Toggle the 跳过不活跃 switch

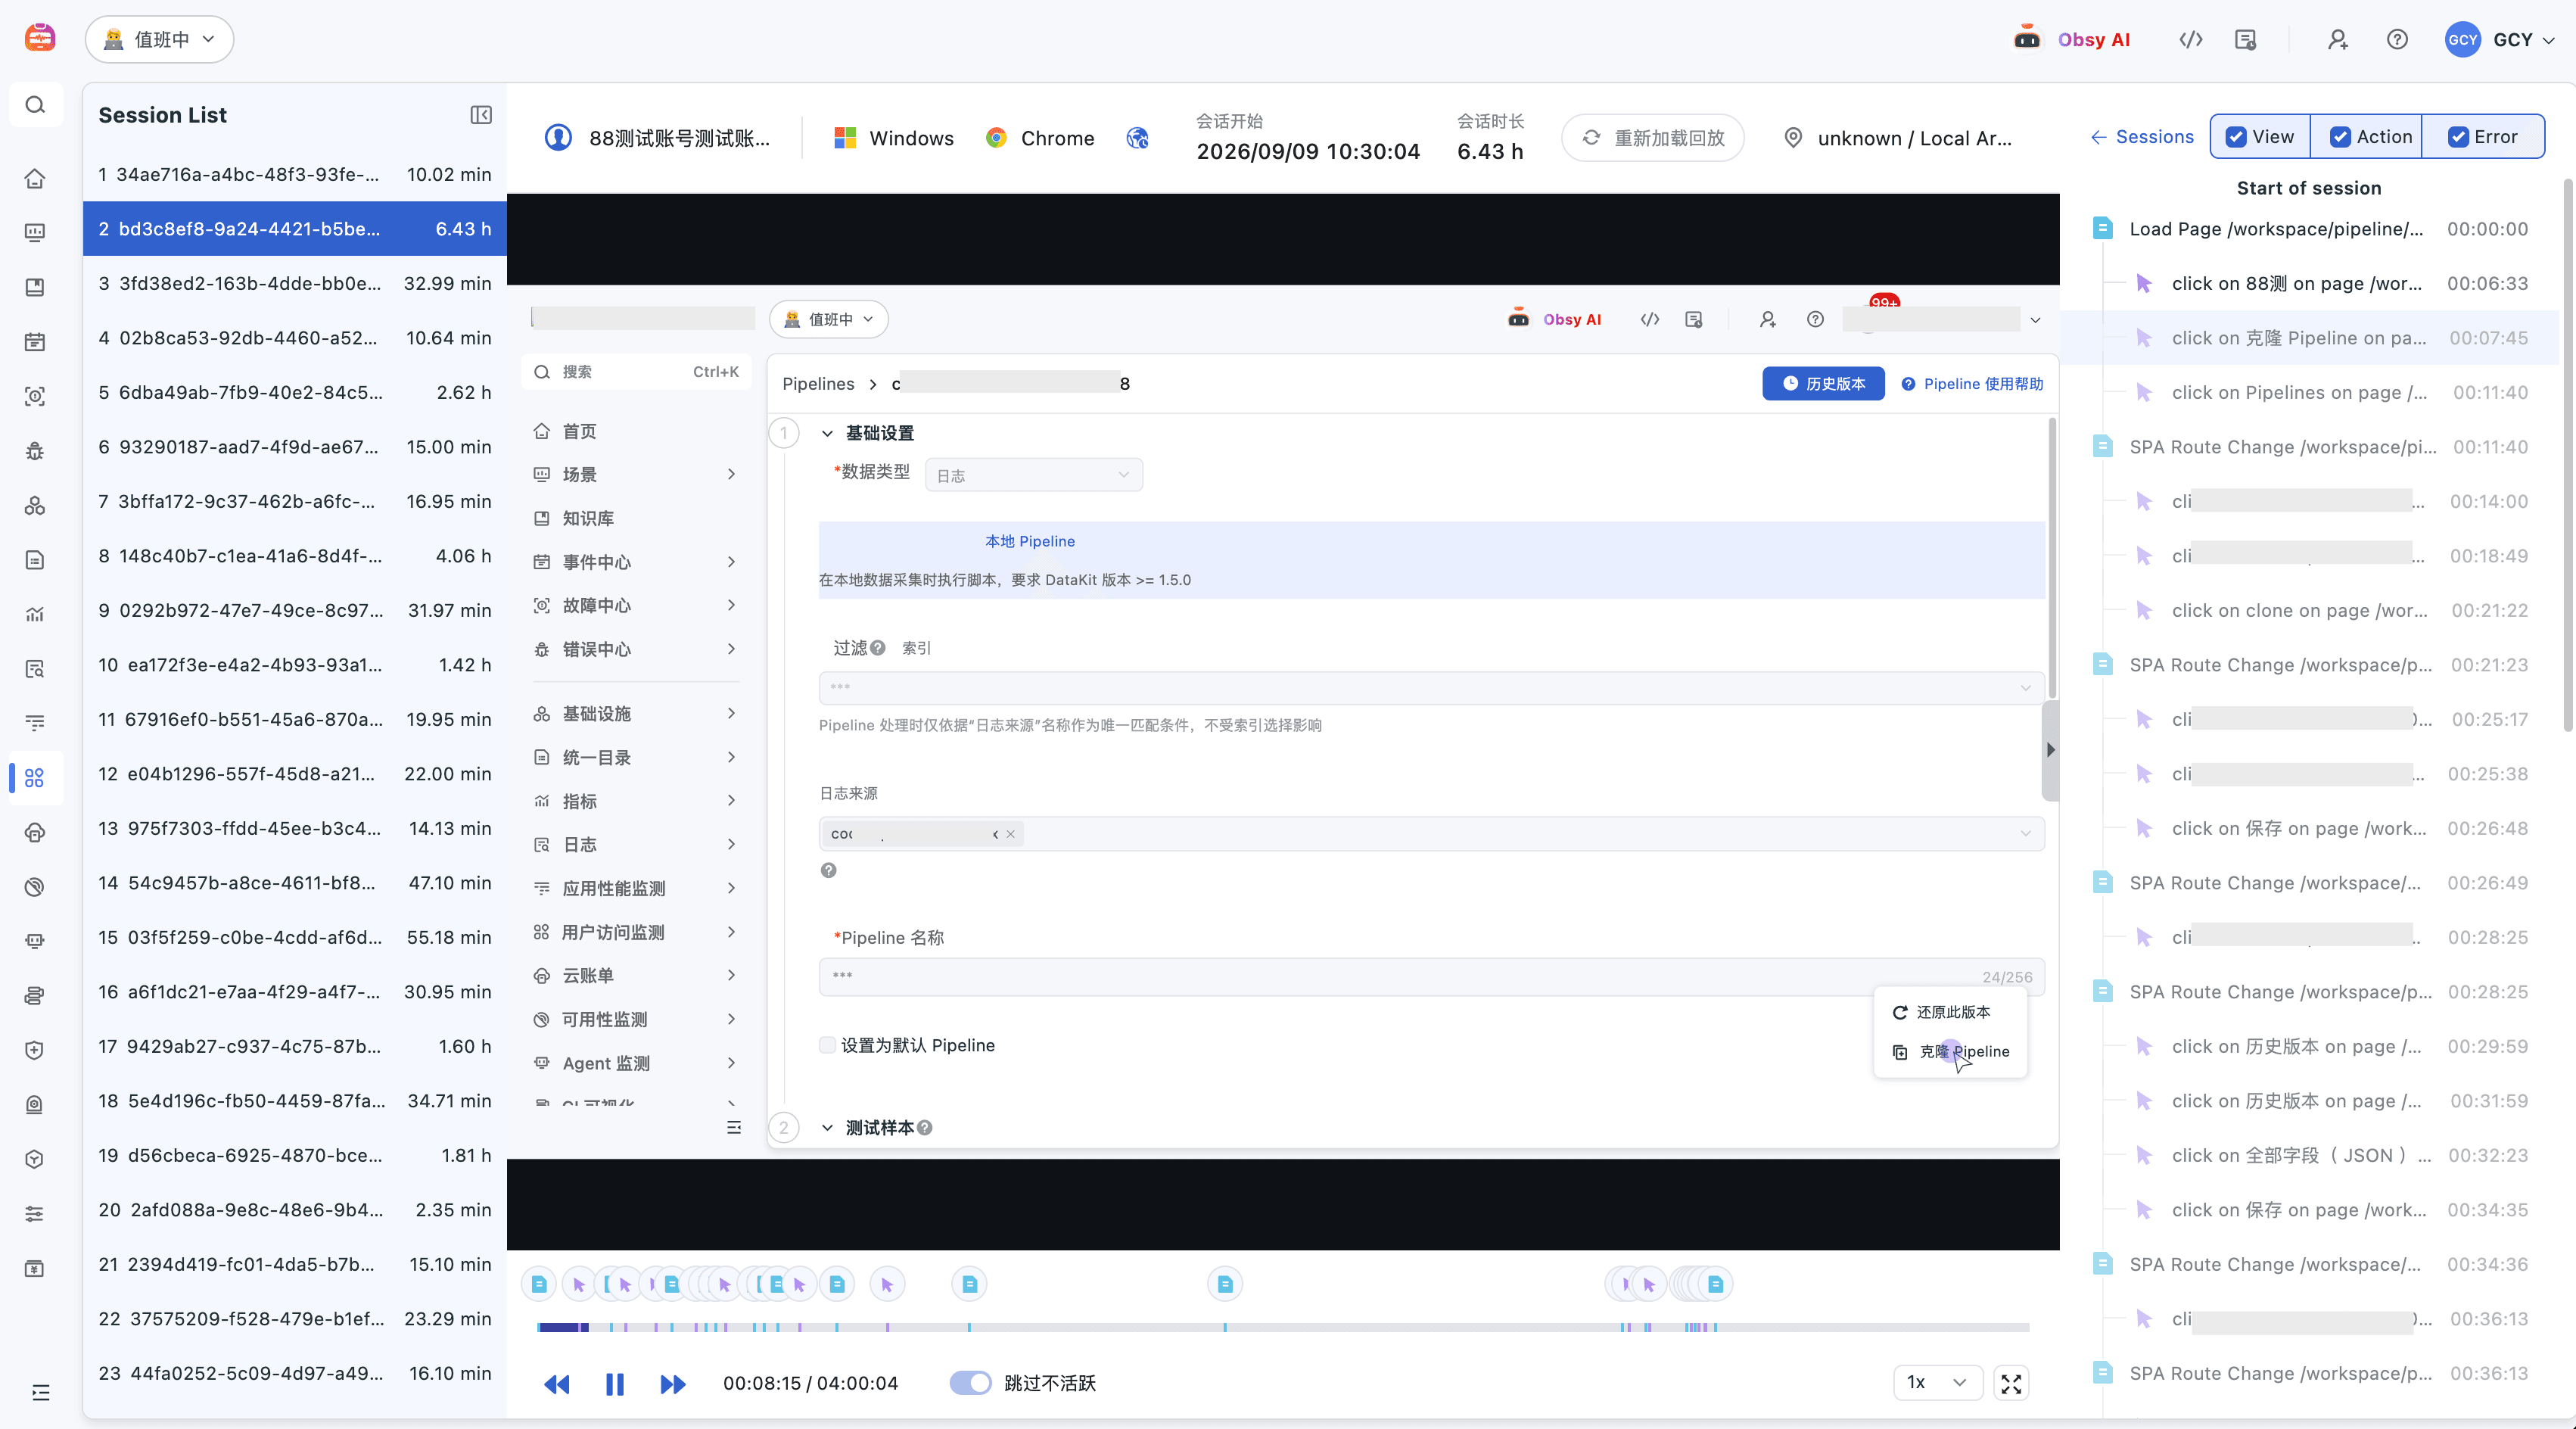(970, 1383)
